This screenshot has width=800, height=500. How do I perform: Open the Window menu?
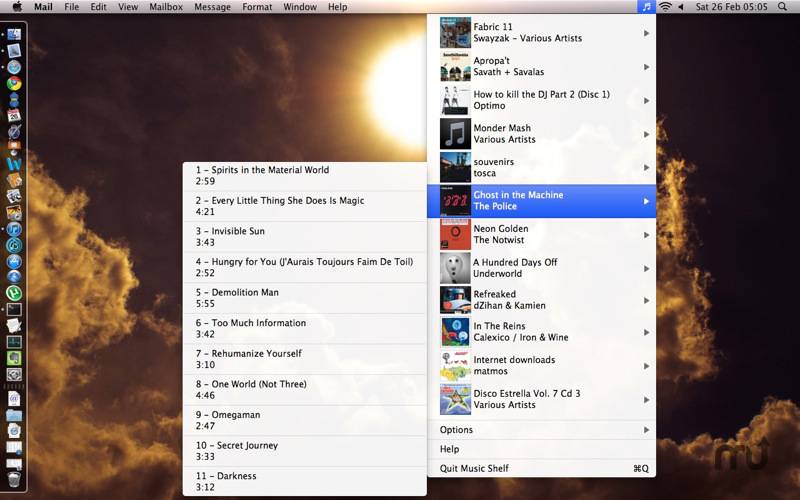pos(299,7)
